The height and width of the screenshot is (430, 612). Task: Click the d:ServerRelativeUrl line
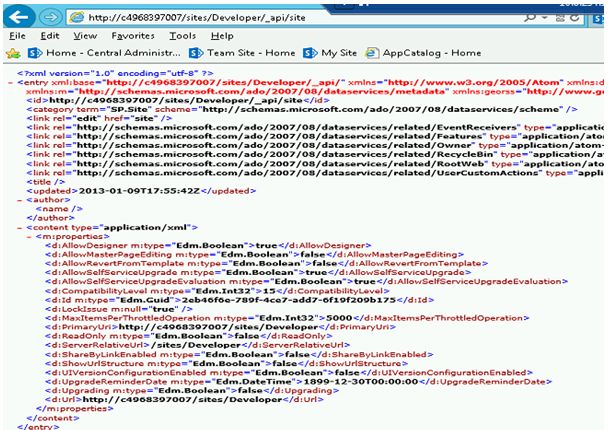click(197, 345)
